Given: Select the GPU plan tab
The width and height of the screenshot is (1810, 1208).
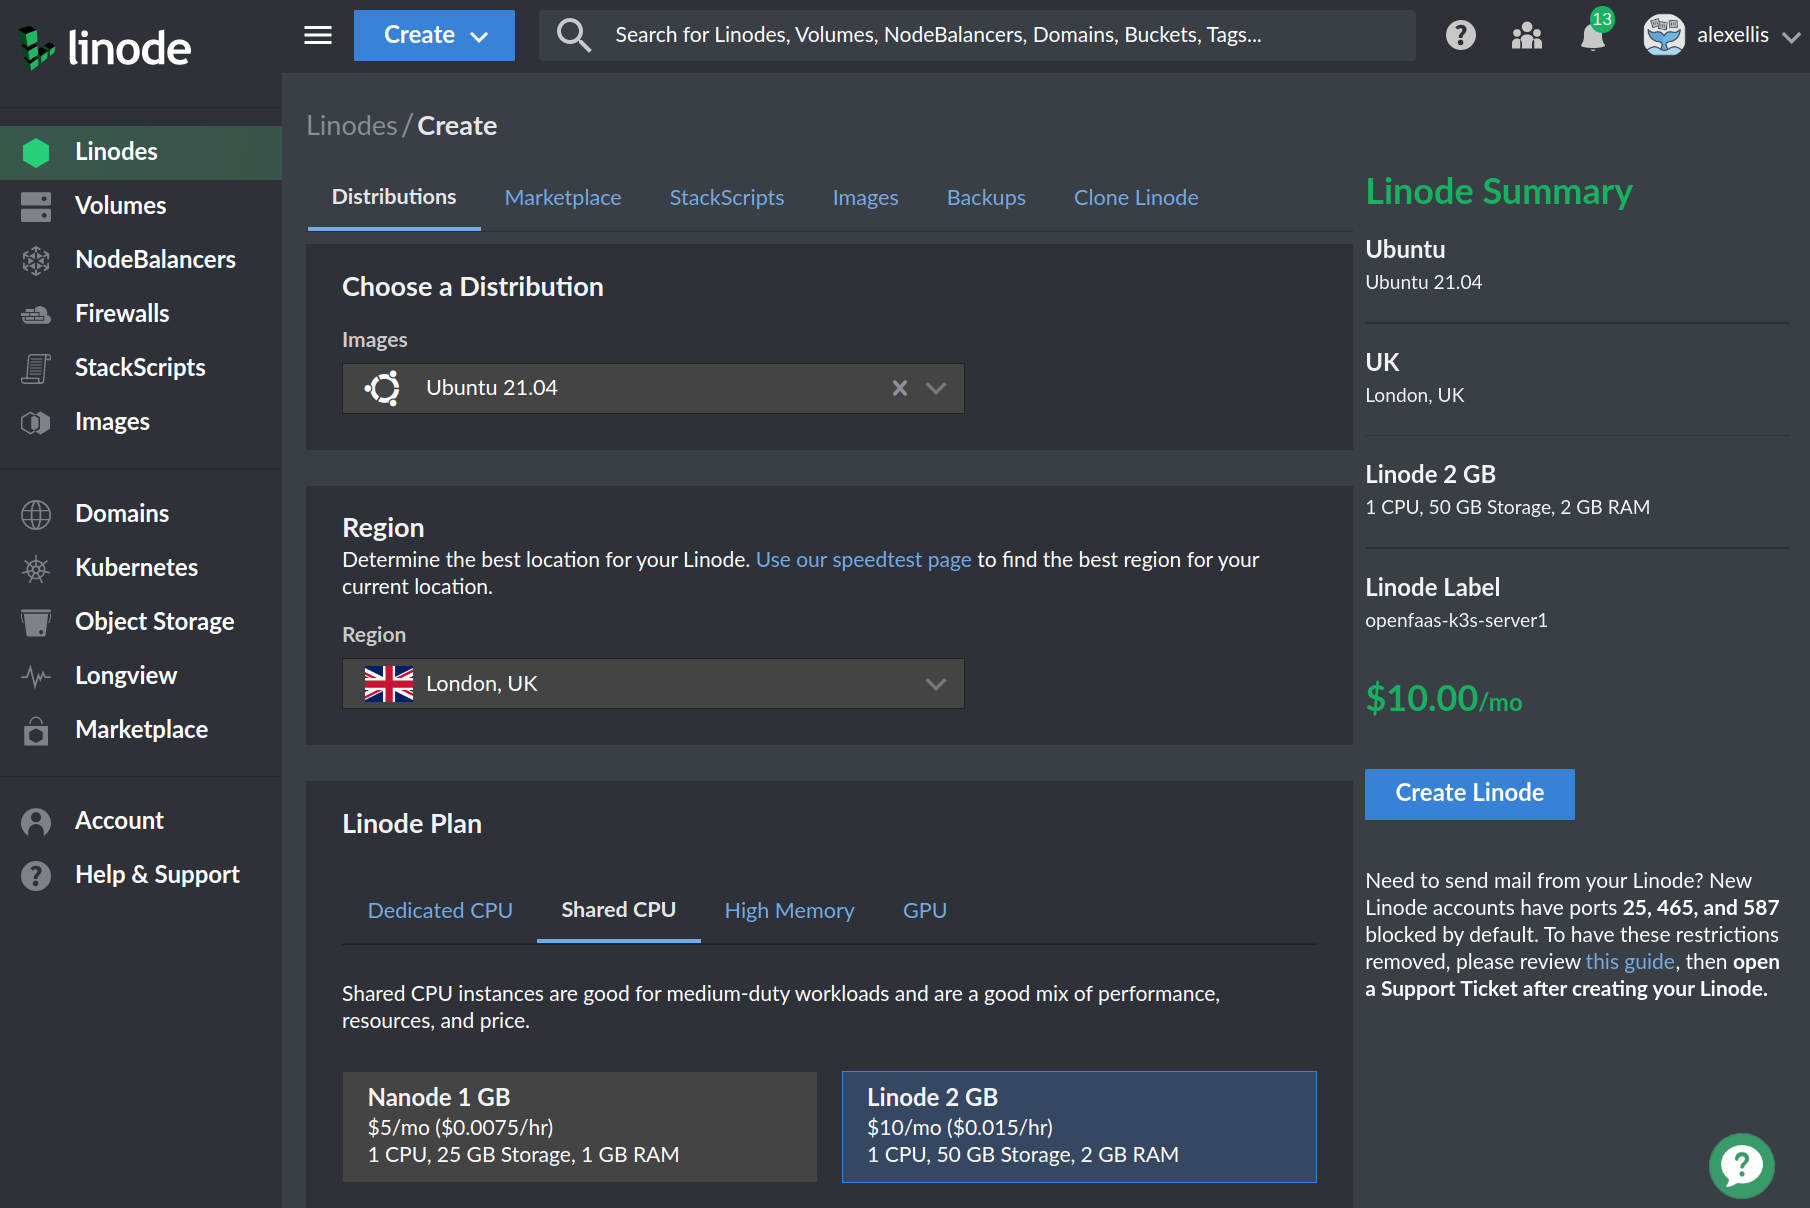Looking at the screenshot, I should (x=925, y=911).
